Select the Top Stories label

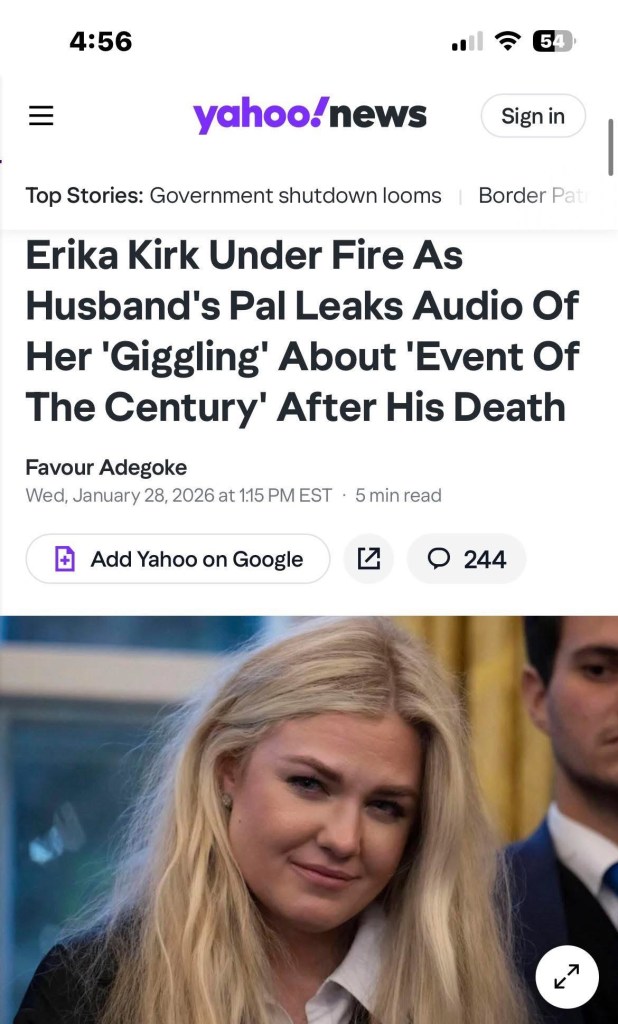pyautogui.click(x=84, y=195)
